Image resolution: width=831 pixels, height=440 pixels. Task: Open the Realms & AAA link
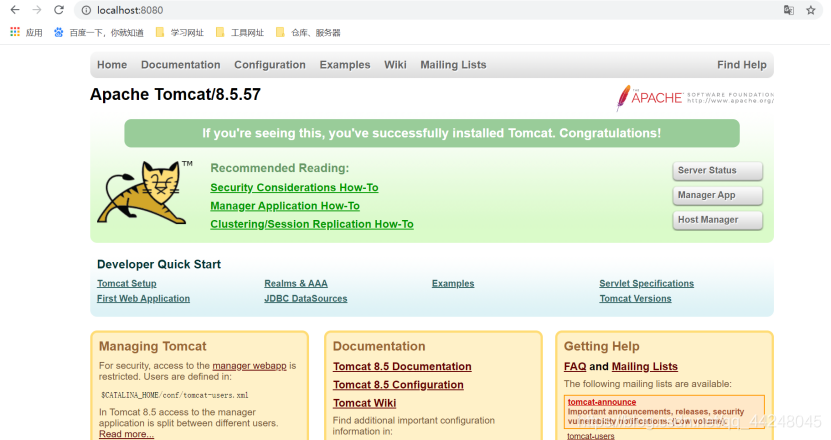tap(296, 284)
